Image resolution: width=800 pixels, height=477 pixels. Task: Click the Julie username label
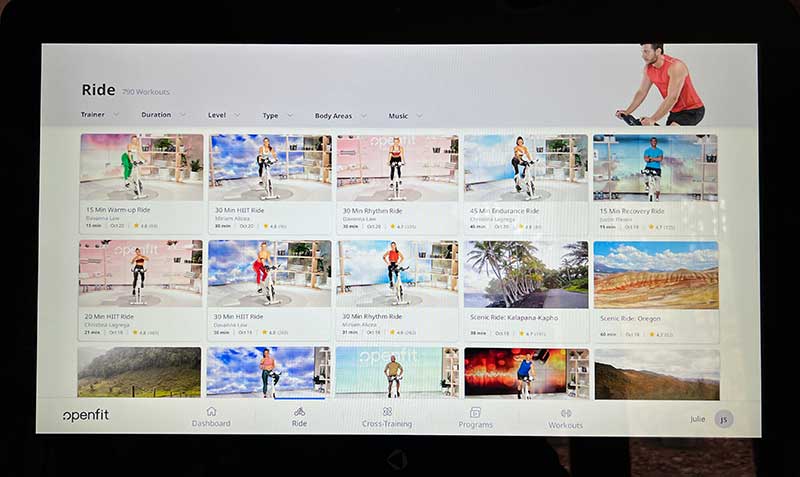pos(697,419)
